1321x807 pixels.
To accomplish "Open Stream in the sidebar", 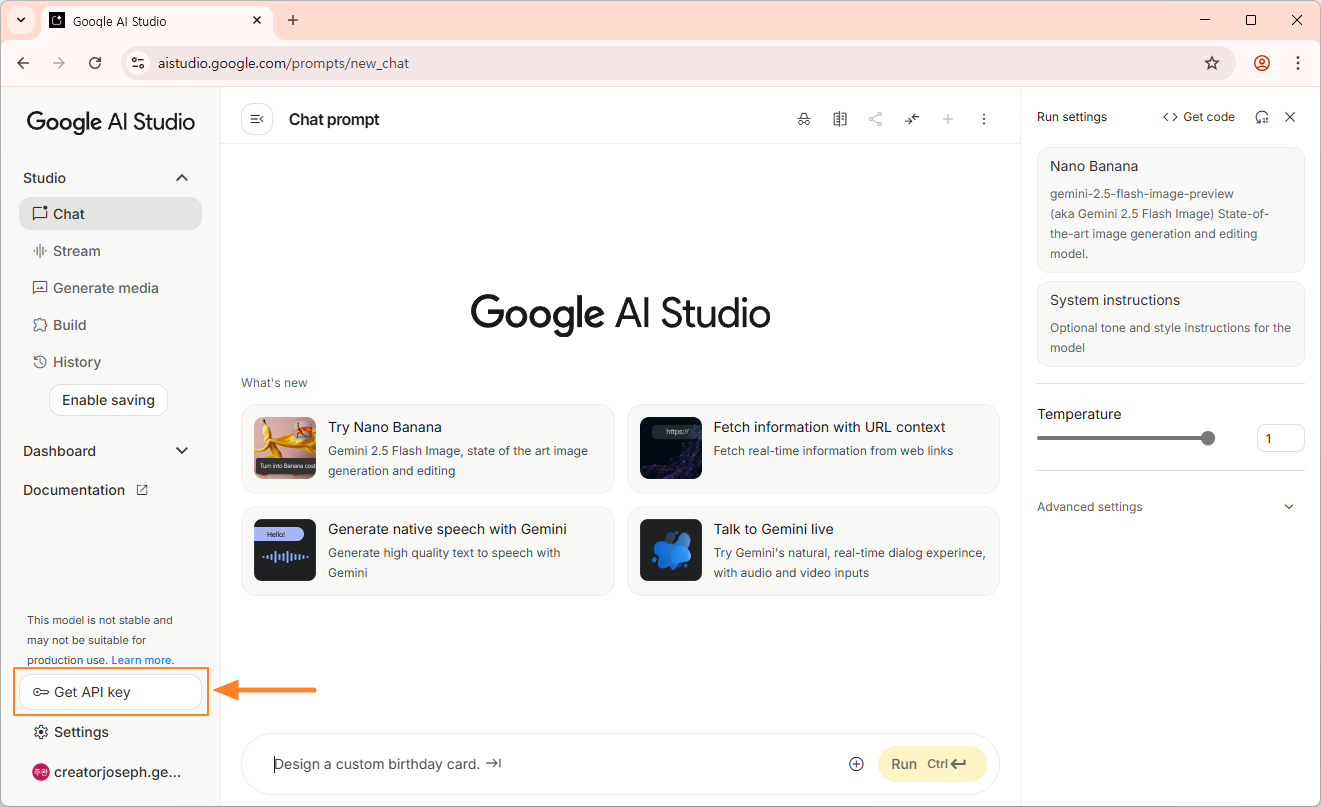I will 110,251.
